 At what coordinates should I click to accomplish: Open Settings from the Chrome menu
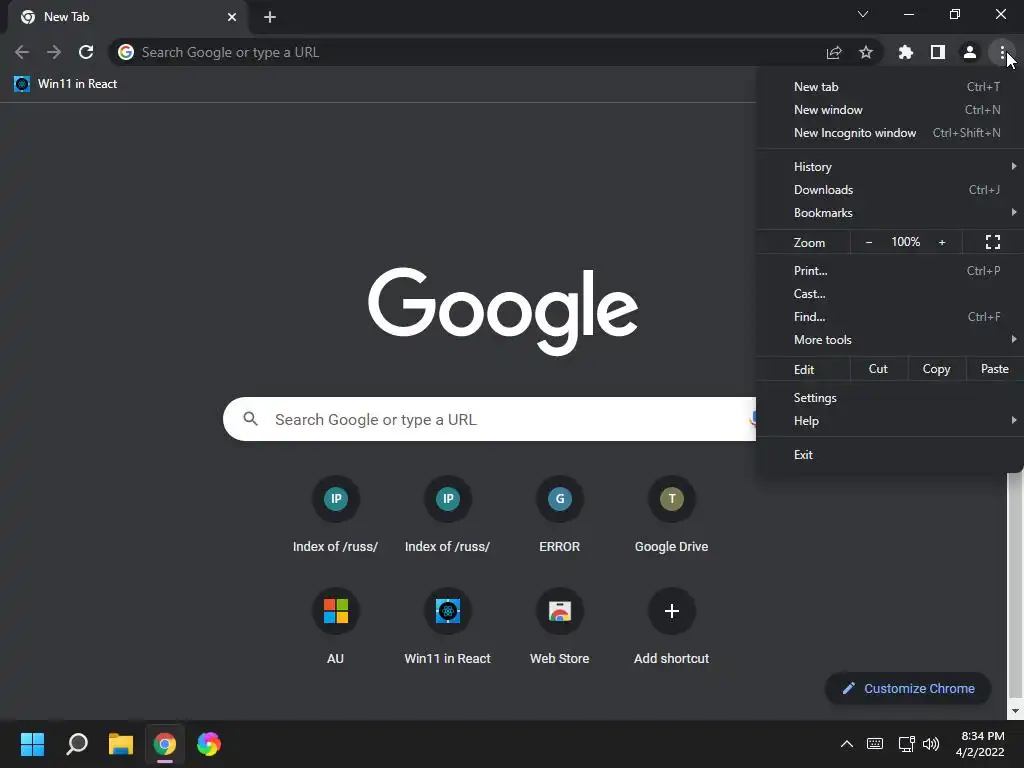pos(889,398)
